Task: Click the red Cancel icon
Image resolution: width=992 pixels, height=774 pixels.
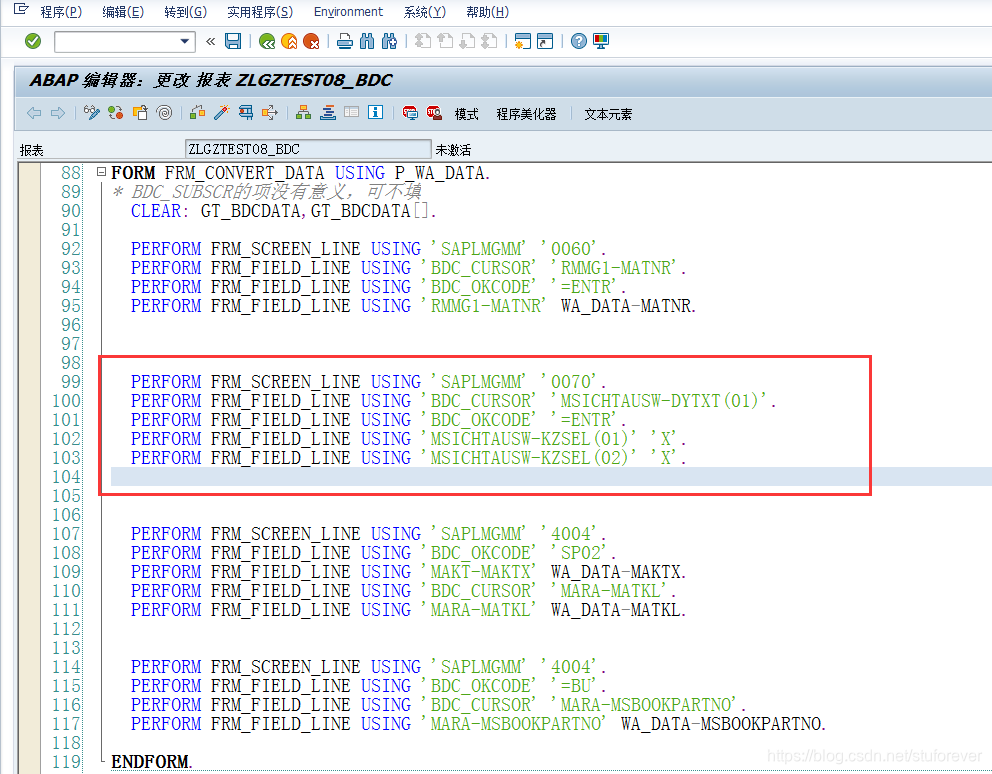Action: [311, 42]
